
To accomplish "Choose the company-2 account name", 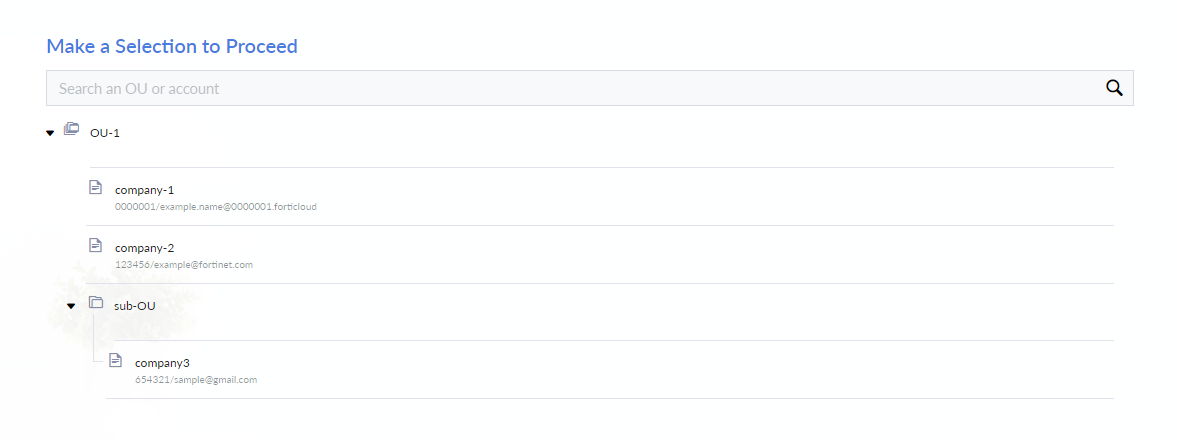I will click(x=145, y=248).
